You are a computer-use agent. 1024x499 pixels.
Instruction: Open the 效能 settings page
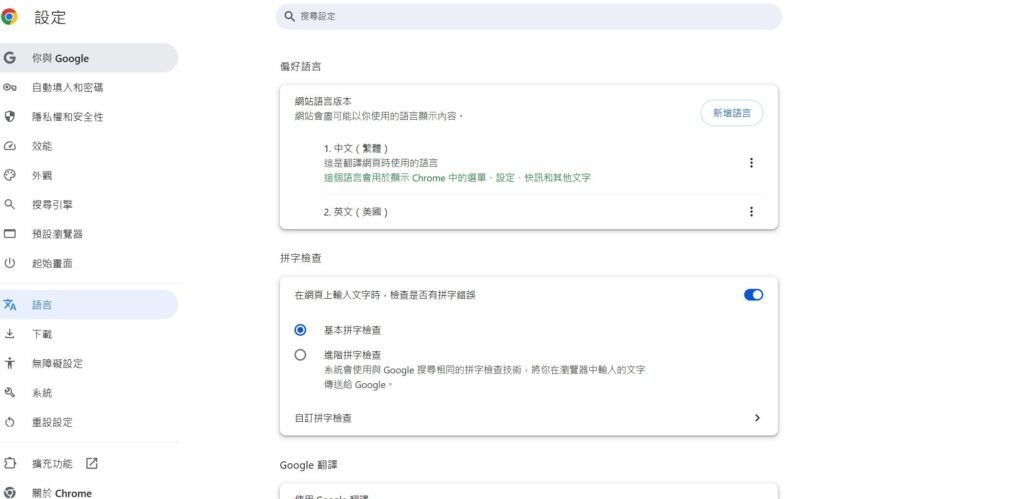pyautogui.click(x=89, y=146)
